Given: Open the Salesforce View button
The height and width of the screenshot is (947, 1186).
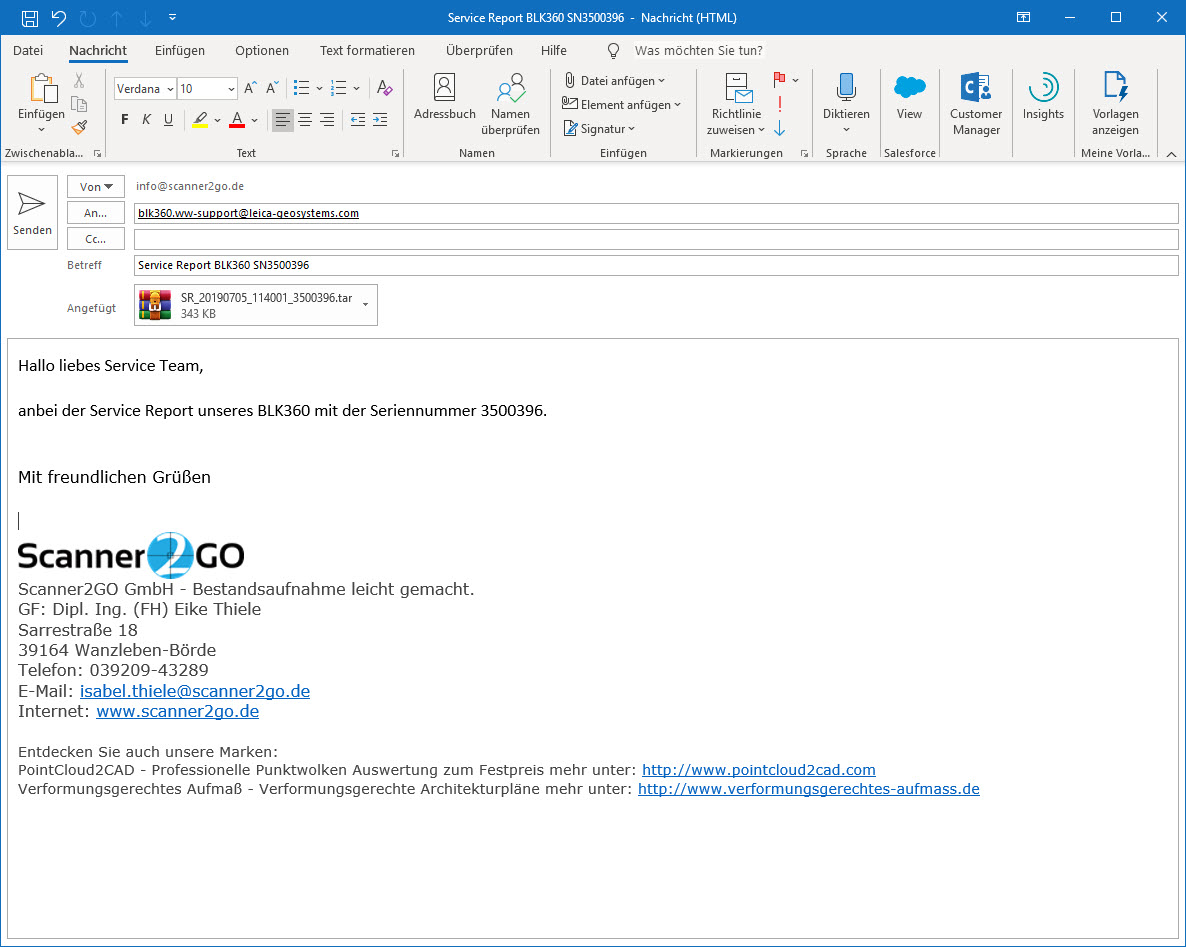Looking at the screenshot, I should [x=909, y=97].
